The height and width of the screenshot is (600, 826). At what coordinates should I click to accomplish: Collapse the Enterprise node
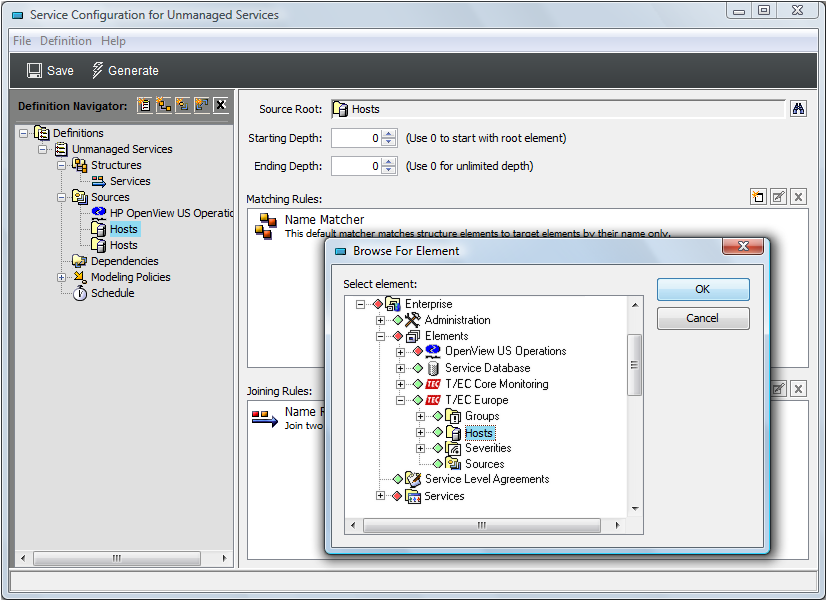point(360,304)
